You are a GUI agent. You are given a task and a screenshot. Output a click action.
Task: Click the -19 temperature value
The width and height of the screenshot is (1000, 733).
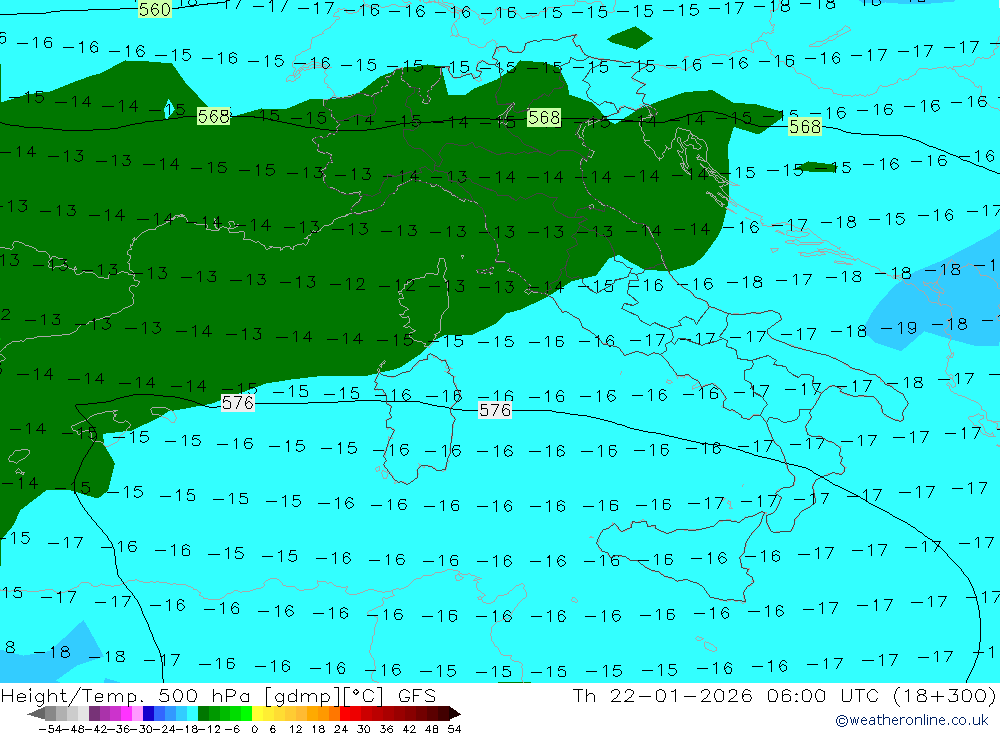click(898, 328)
